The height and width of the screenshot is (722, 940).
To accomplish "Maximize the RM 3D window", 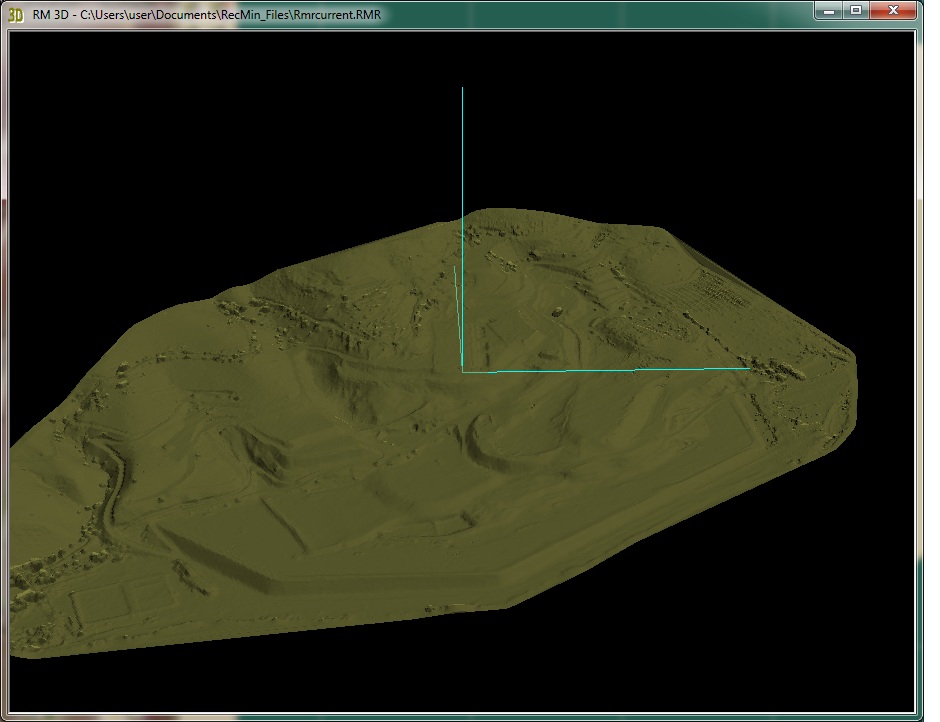I will (856, 11).
